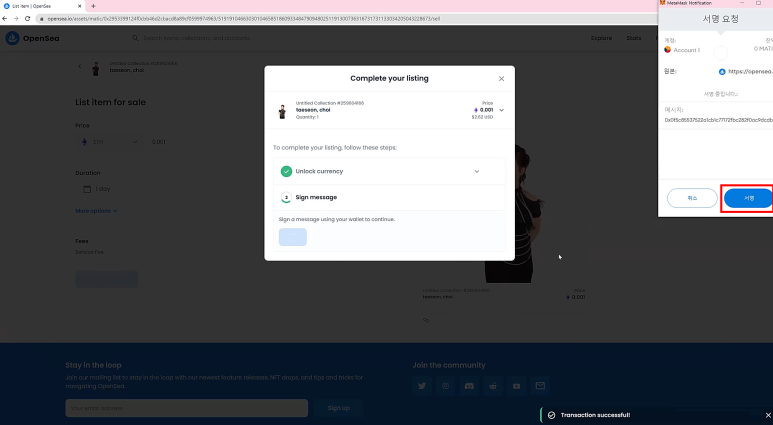Click the Sign message step
Viewport: 773px width, 425px height.
pyautogui.click(x=389, y=197)
